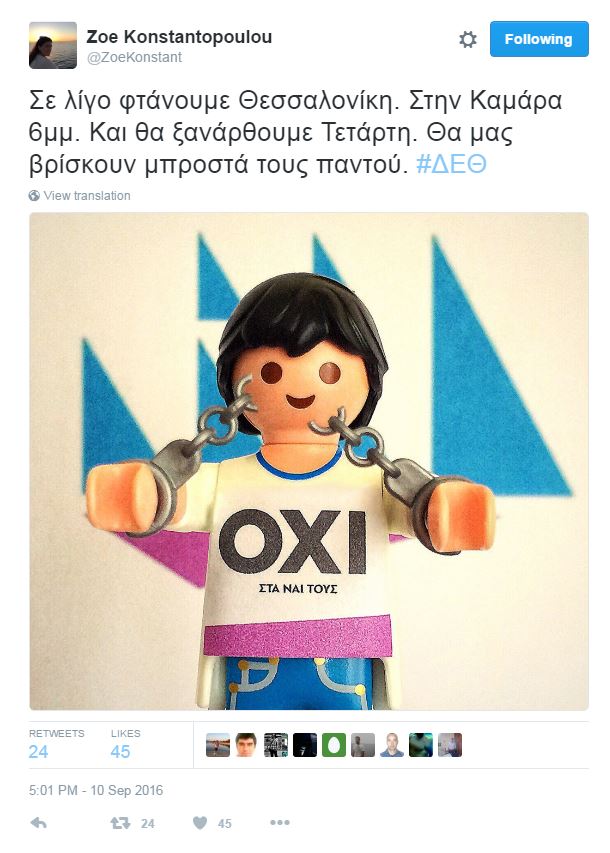Viewport: 610px width, 853px height.
Task: Open the tweet timestamp 5:01 PM - 10 Sep 2016
Action: [x=96, y=790]
